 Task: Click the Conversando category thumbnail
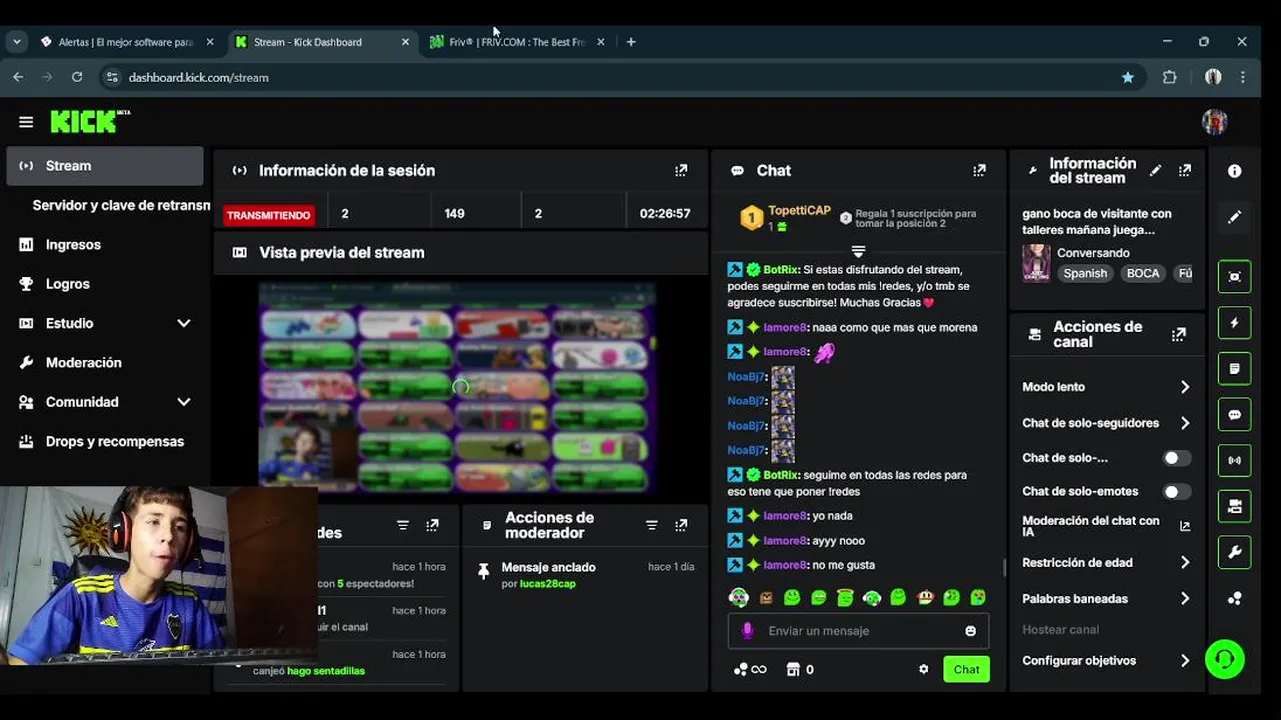pyautogui.click(x=1036, y=263)
